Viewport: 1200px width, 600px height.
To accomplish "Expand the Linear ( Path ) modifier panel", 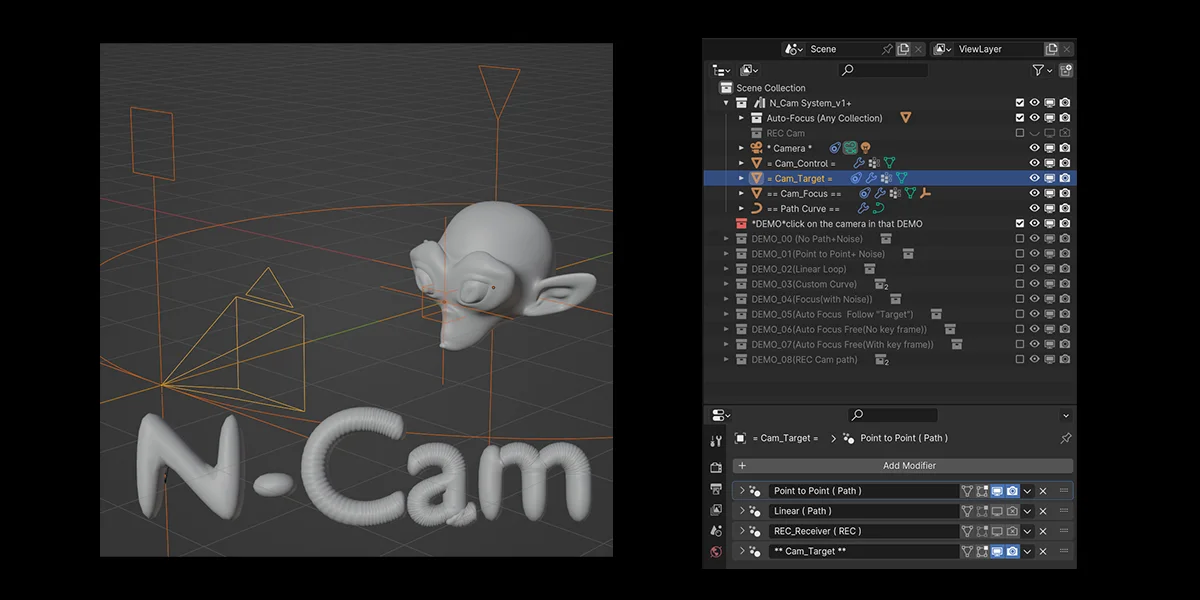I will [x=742, y=511].
